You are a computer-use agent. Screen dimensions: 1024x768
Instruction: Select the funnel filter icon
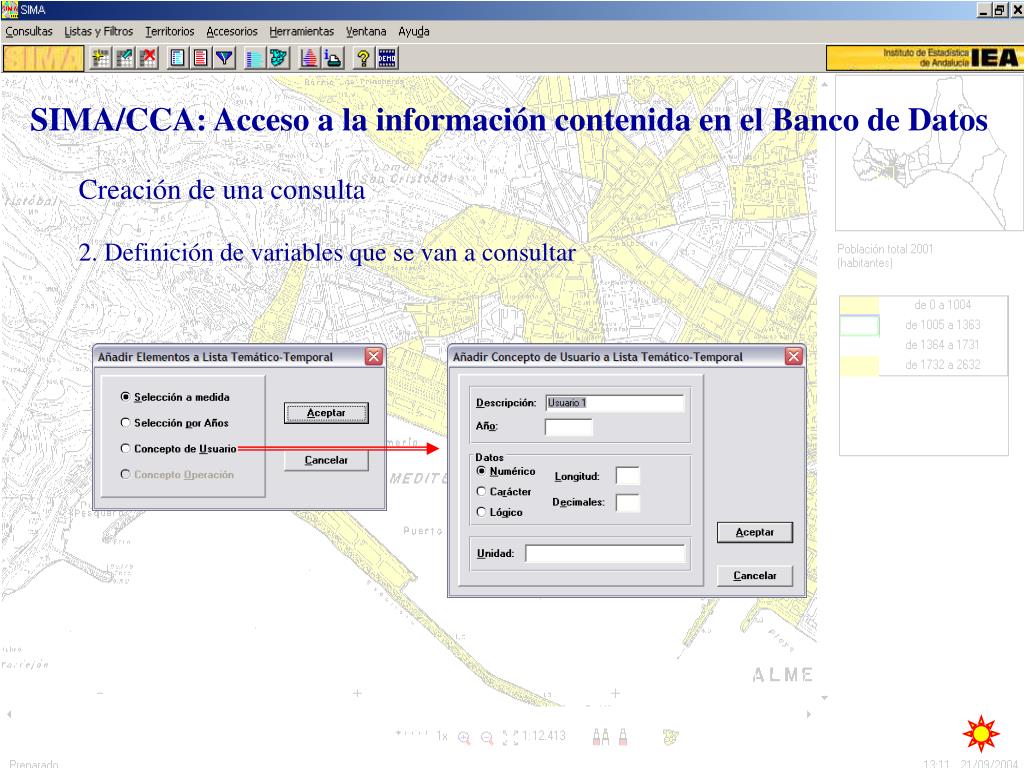tap(225, 58)
